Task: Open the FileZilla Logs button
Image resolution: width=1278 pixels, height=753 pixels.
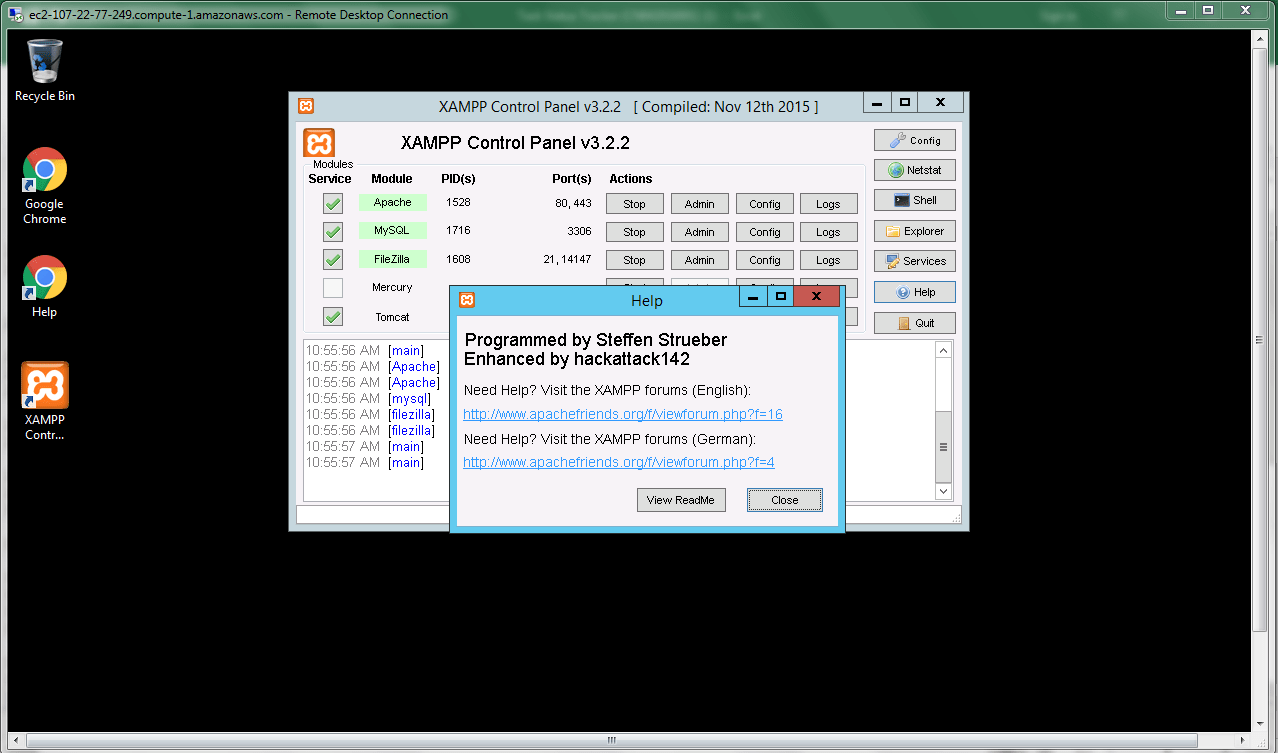Action: (828, 260)
